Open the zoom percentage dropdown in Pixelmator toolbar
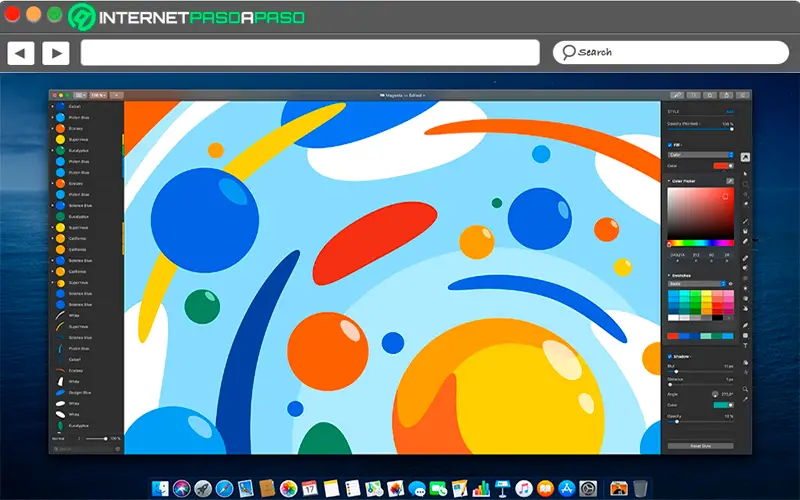 (x=98, y=95)
